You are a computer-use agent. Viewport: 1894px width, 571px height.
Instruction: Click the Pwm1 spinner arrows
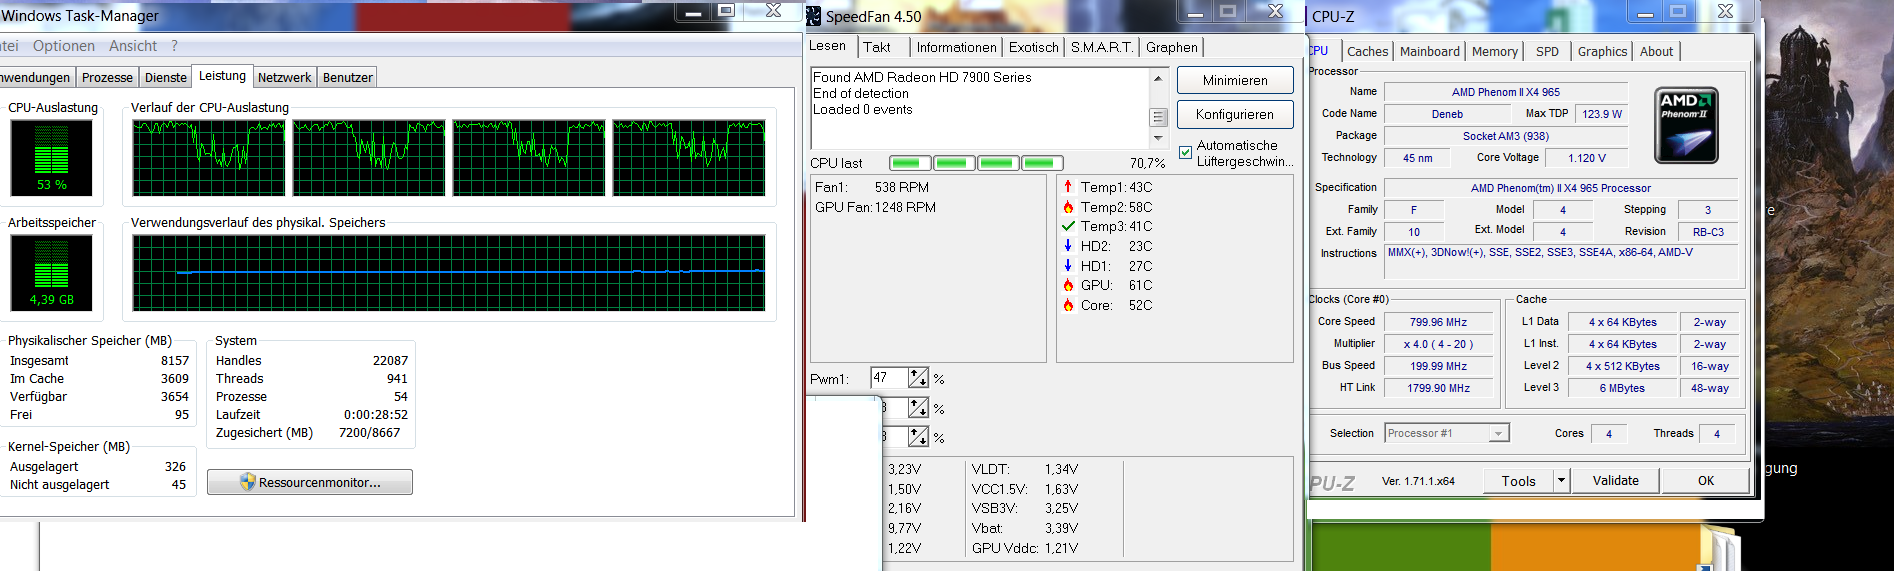918,378
